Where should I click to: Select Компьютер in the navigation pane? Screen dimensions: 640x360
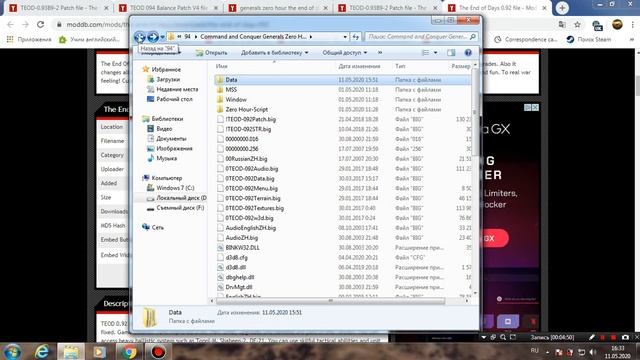point(167,178)
